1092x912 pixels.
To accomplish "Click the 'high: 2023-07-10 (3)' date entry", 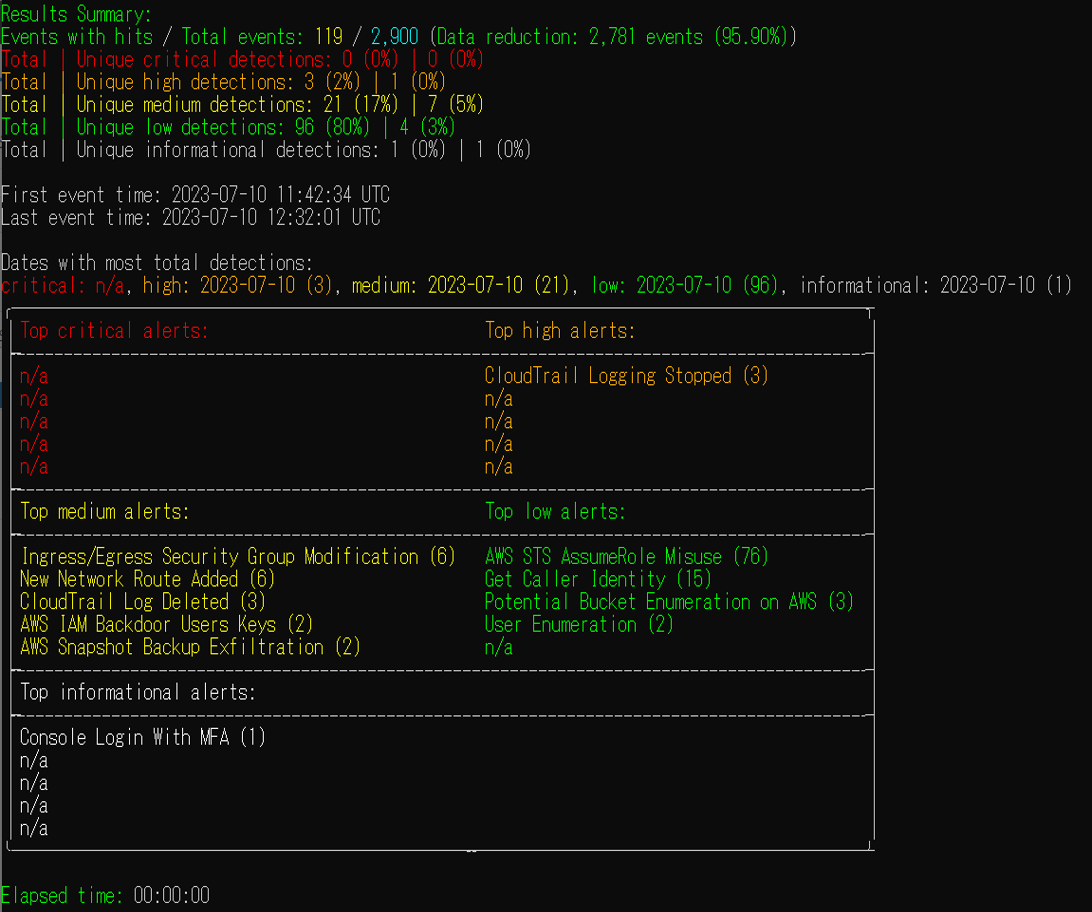I will coord(237,285).
